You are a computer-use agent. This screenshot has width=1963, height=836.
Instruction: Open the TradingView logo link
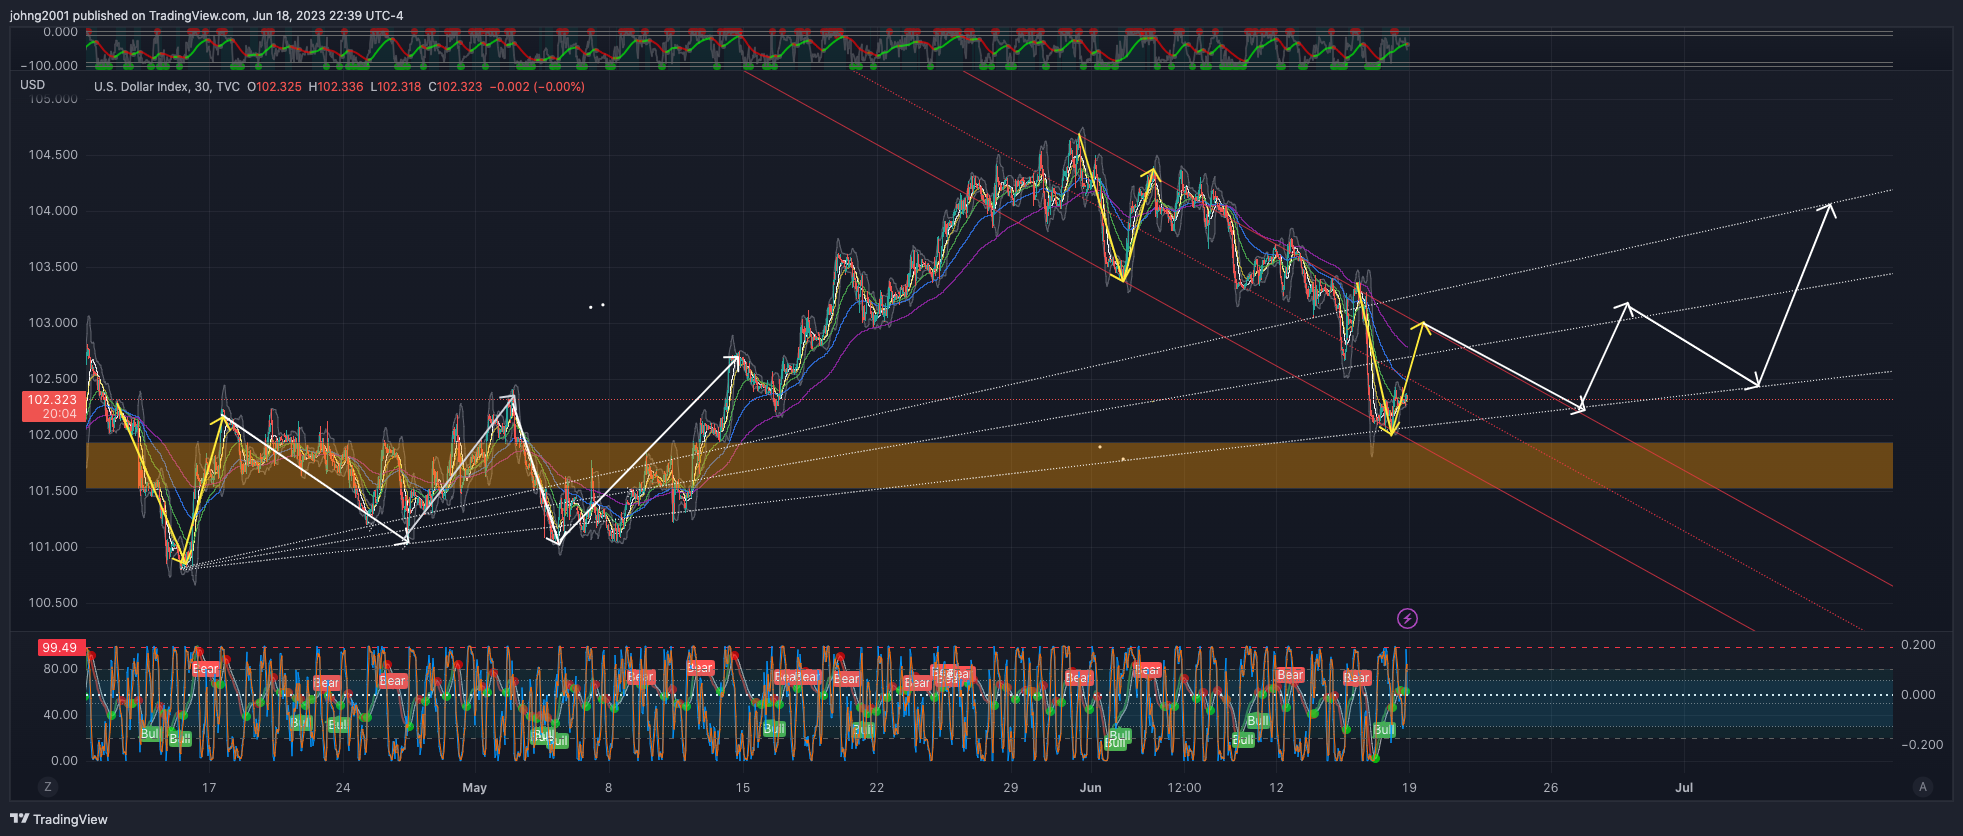59,819
